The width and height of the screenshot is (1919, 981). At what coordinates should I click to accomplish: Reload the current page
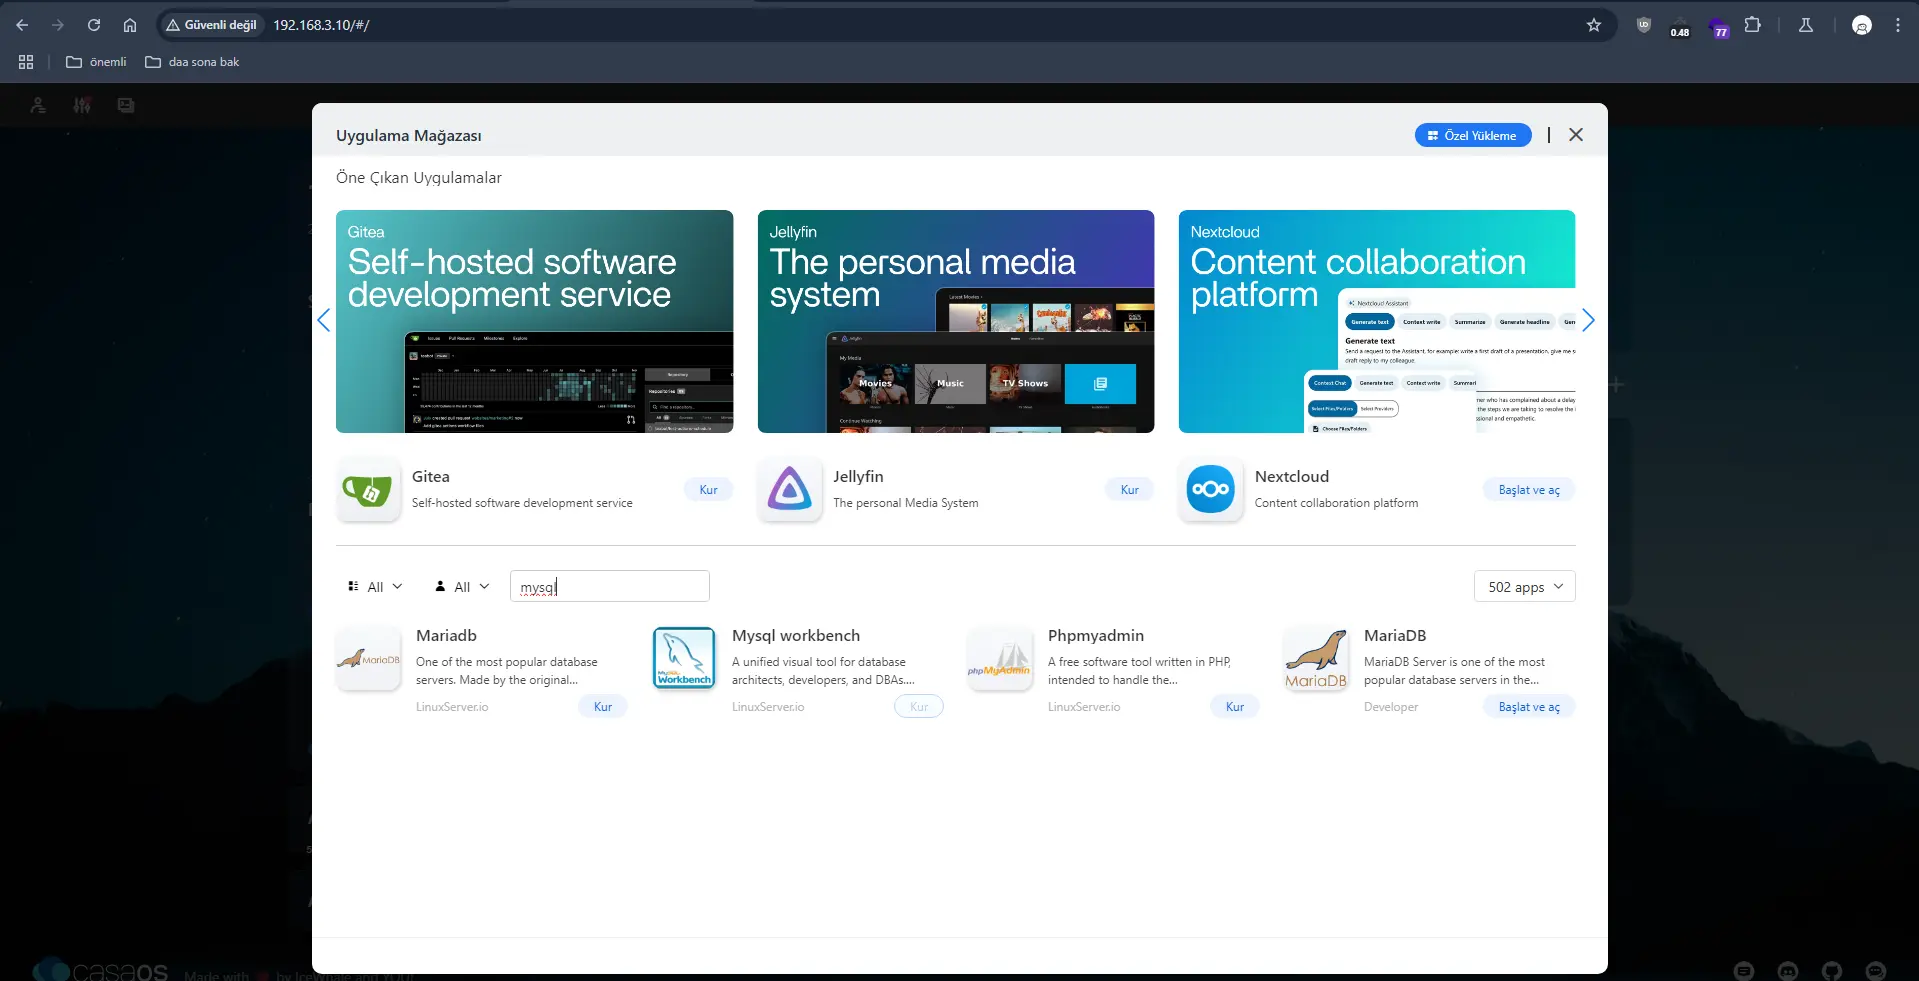[94, 25]
